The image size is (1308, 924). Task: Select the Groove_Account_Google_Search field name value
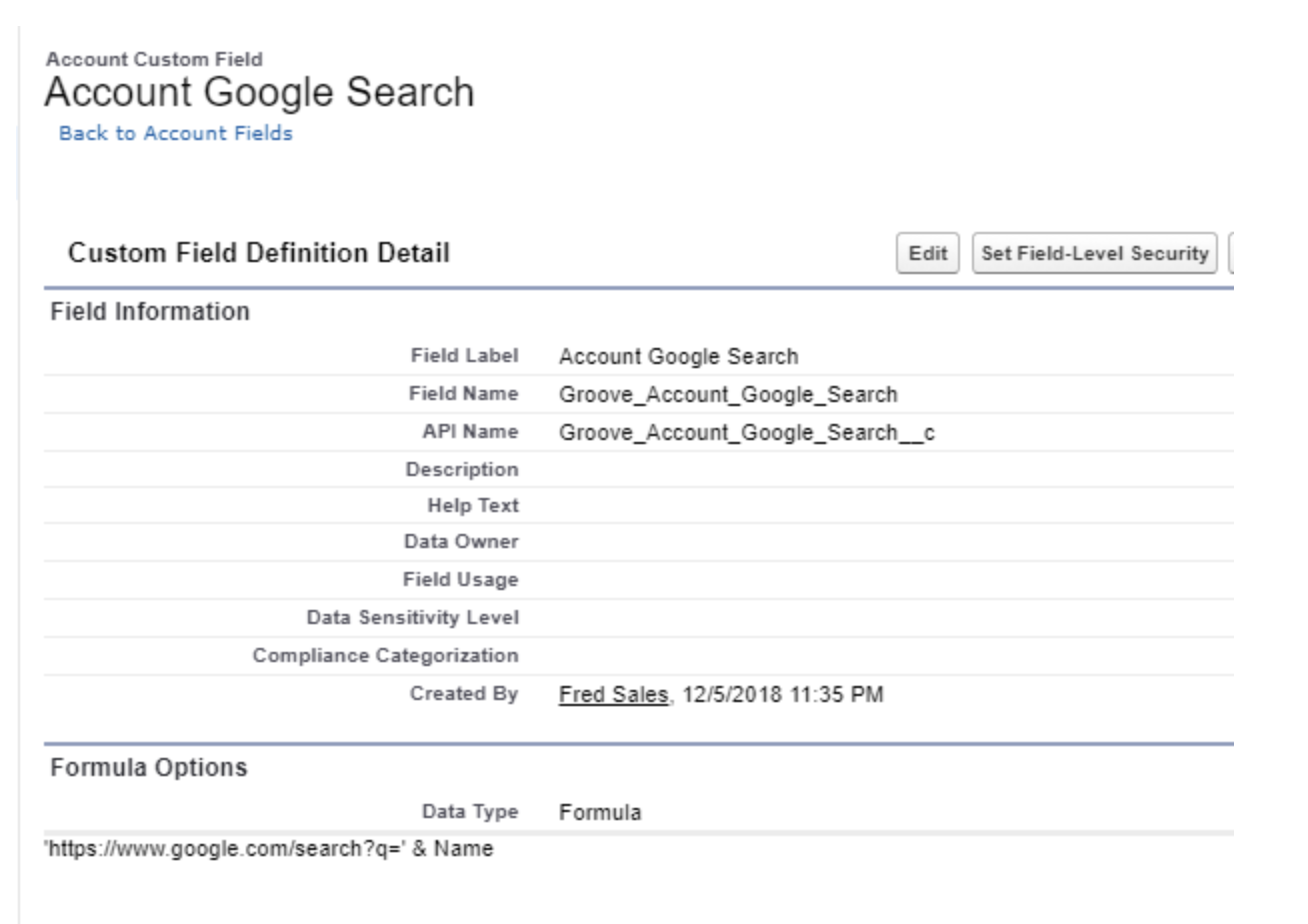point(727,394)
